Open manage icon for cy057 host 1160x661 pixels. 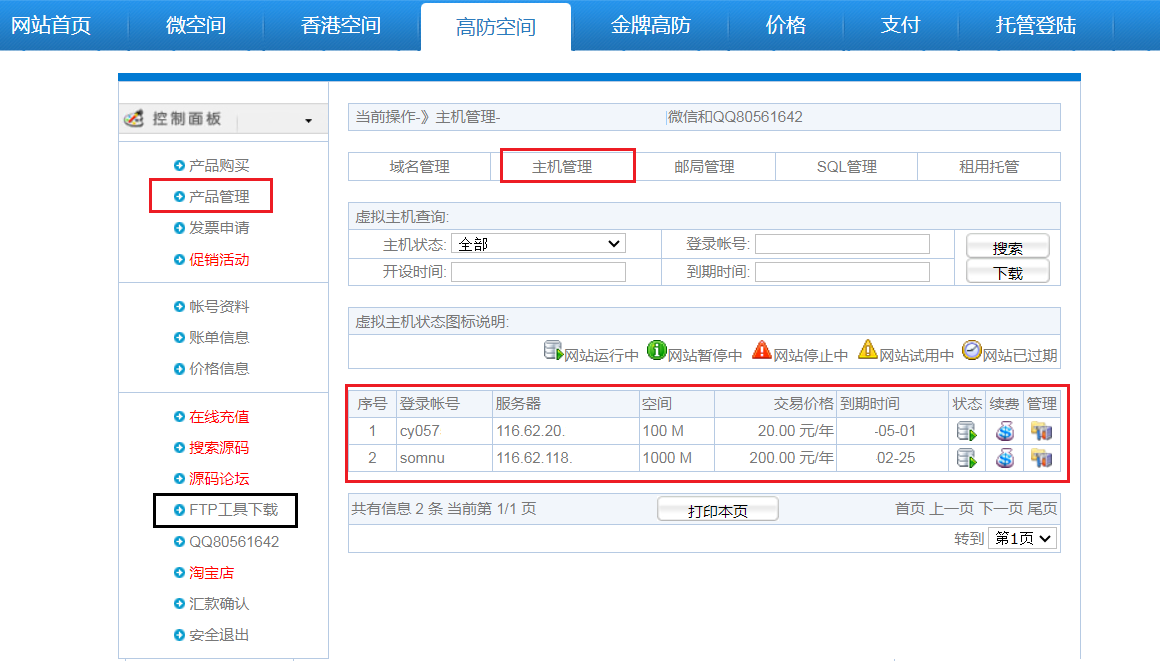(1041, 432)
